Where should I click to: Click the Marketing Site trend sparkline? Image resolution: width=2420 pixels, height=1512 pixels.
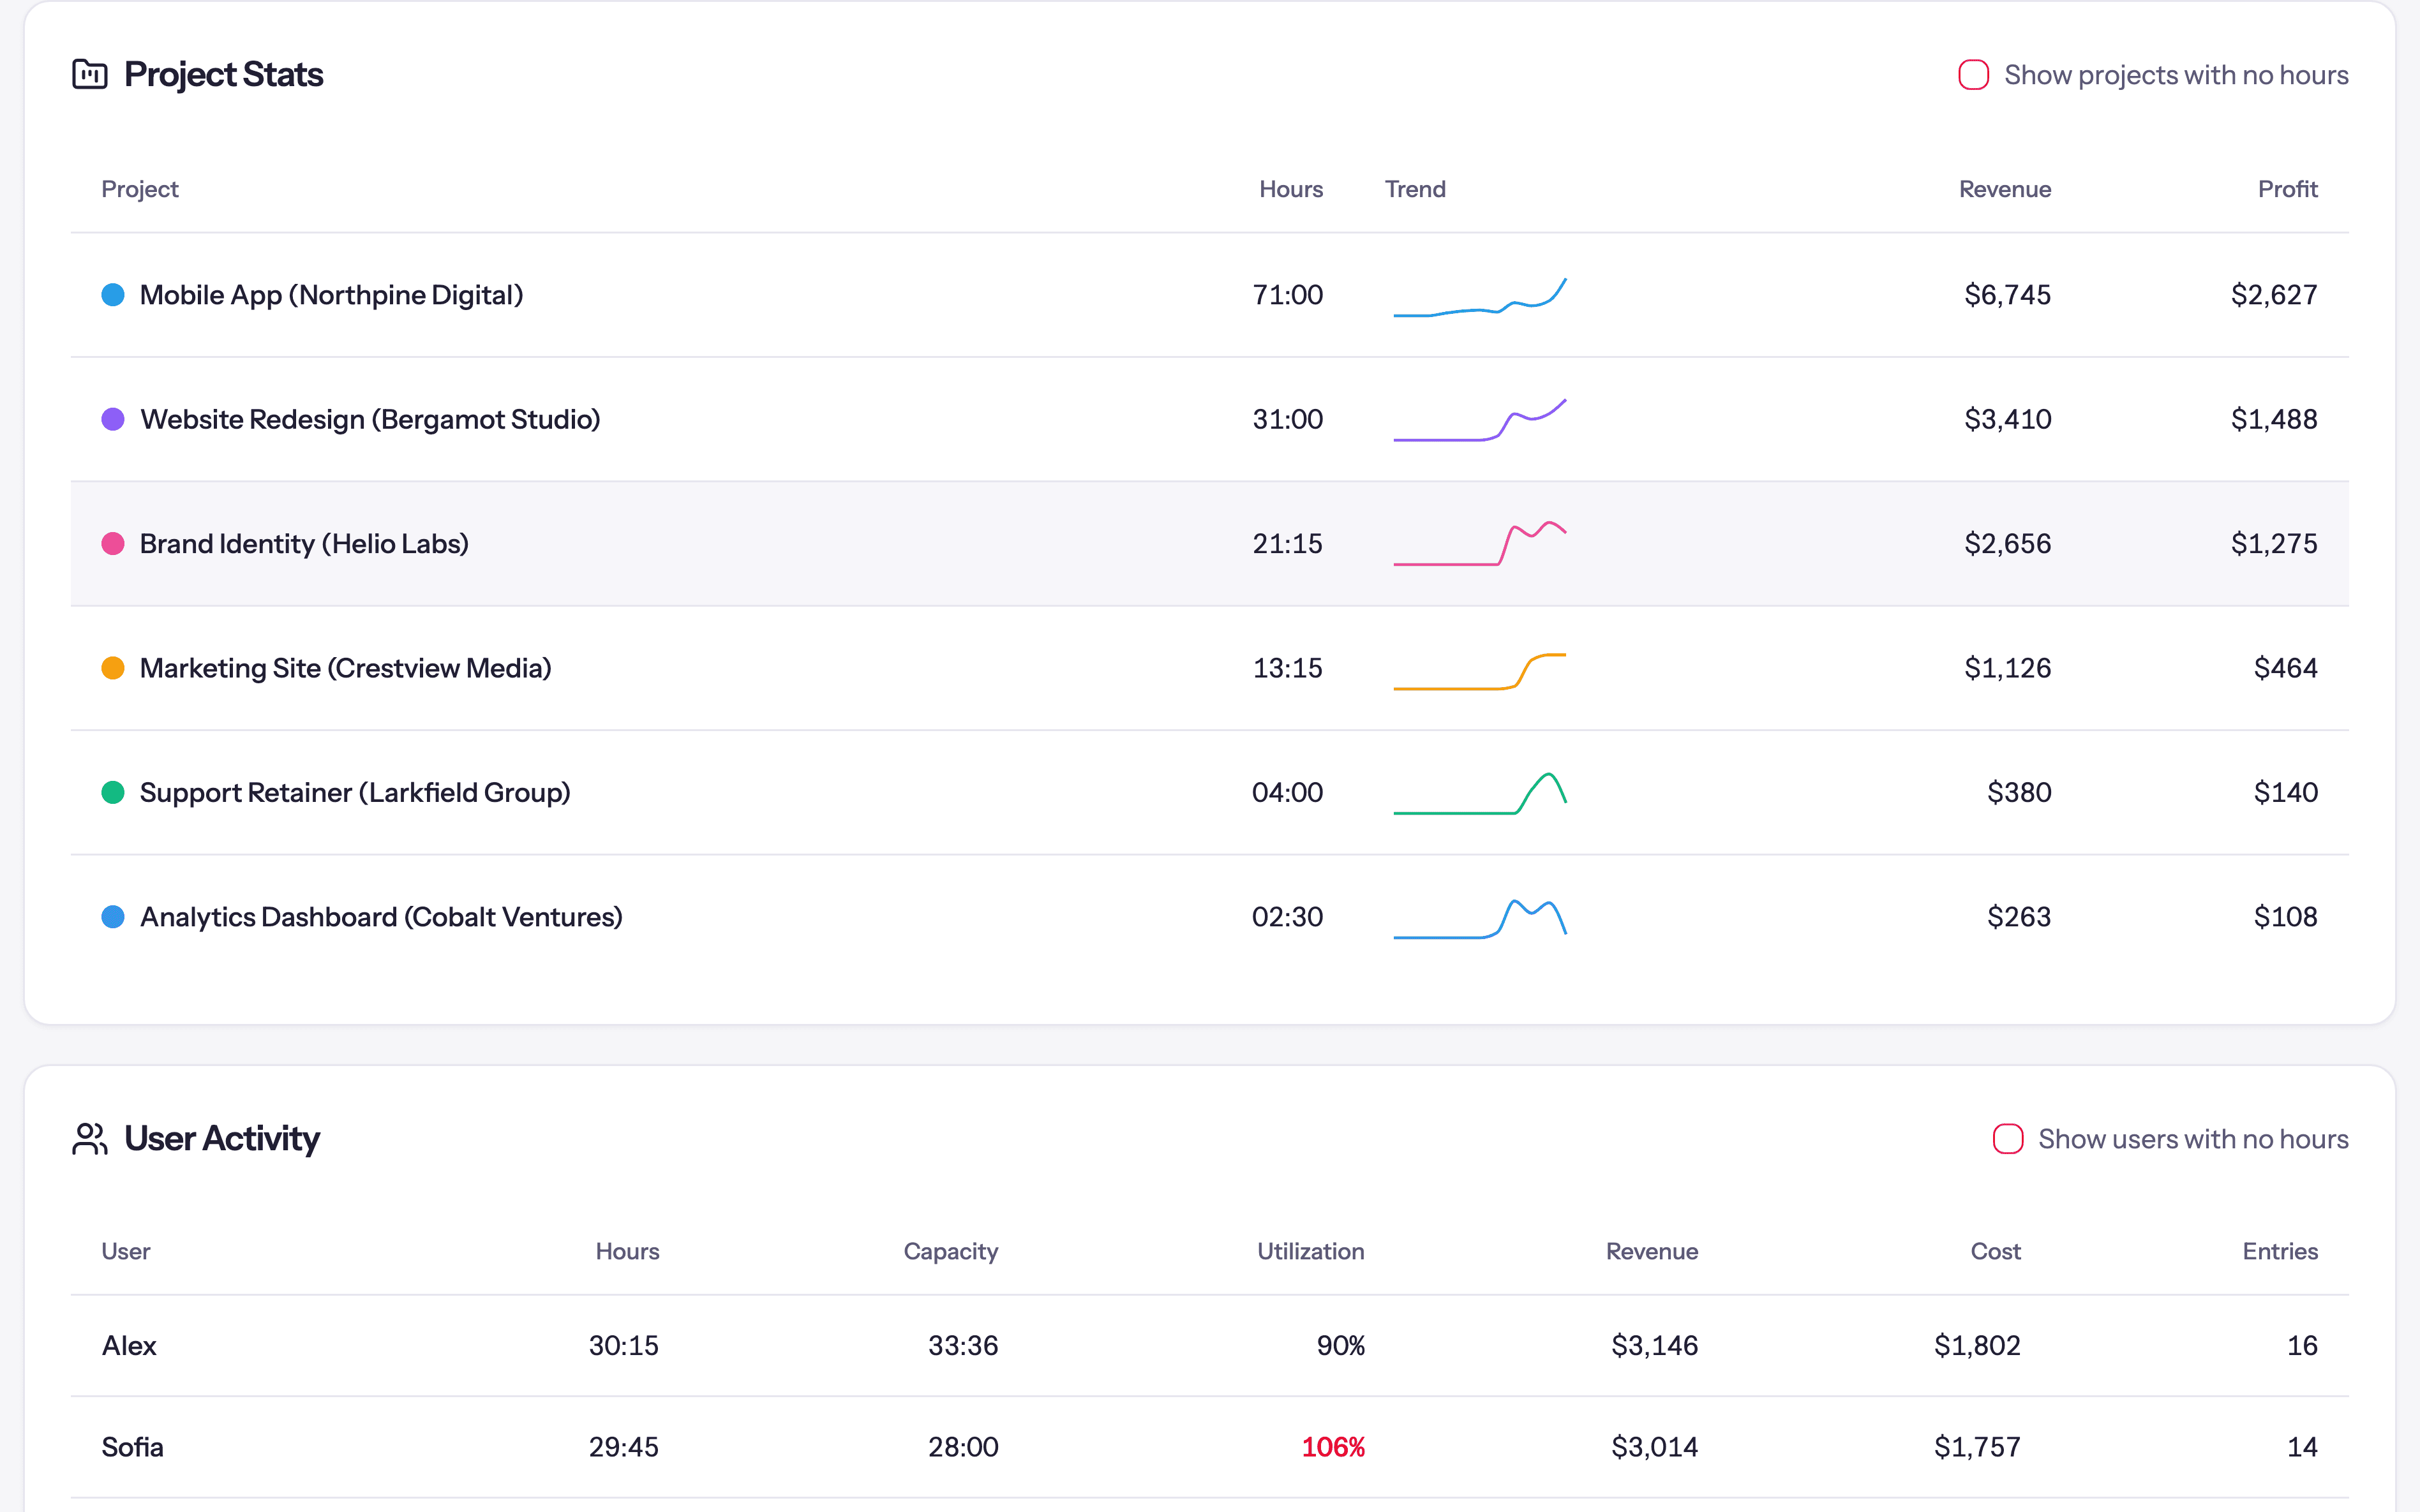[x=1480, y=671]
